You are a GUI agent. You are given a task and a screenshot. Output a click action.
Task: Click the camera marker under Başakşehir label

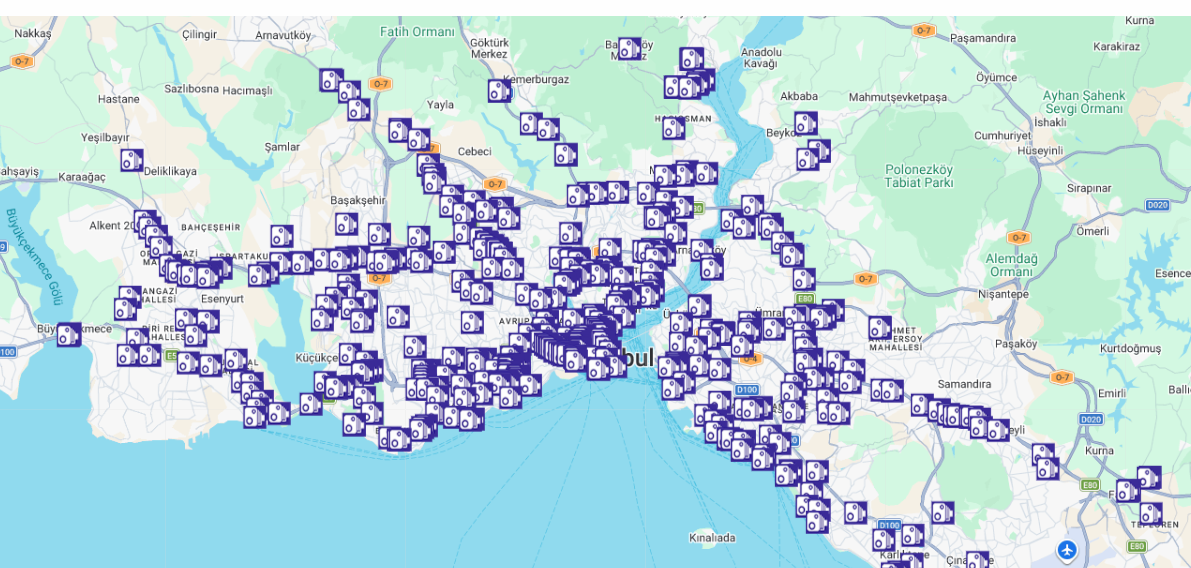(x=346, y=224)
